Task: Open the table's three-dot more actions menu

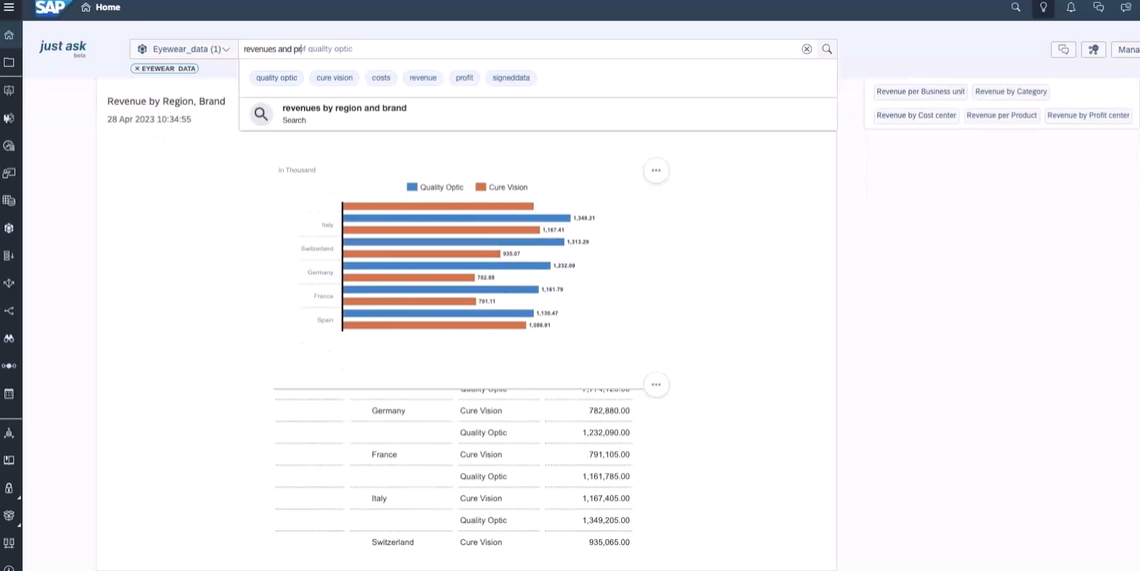Action: [656, 385]
